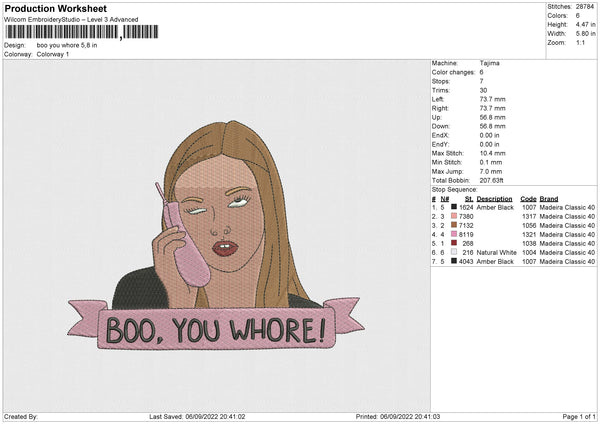Select the Max Stitch value 10.4 mm
600x424 pixels.
pyautogui.click(x=492, y=153)
